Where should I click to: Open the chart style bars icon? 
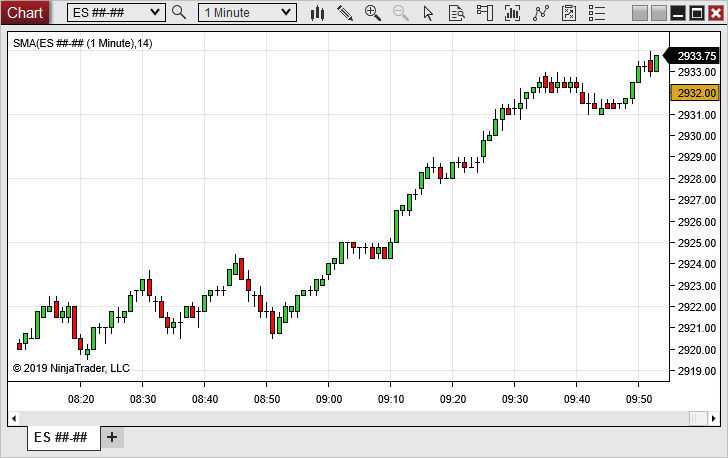coord(318,13)
